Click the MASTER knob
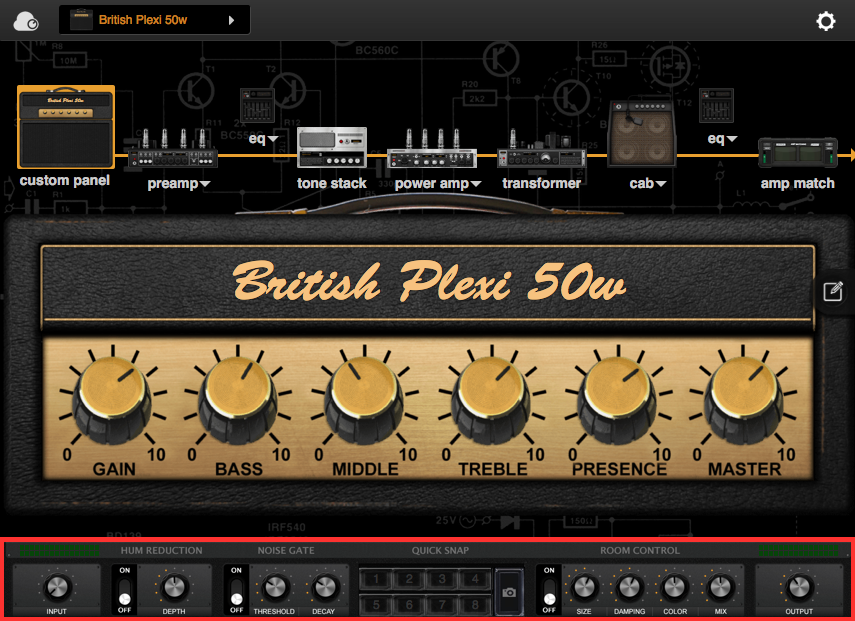The height and width of the screenshot is (621, 855). (x=744, y=400)
